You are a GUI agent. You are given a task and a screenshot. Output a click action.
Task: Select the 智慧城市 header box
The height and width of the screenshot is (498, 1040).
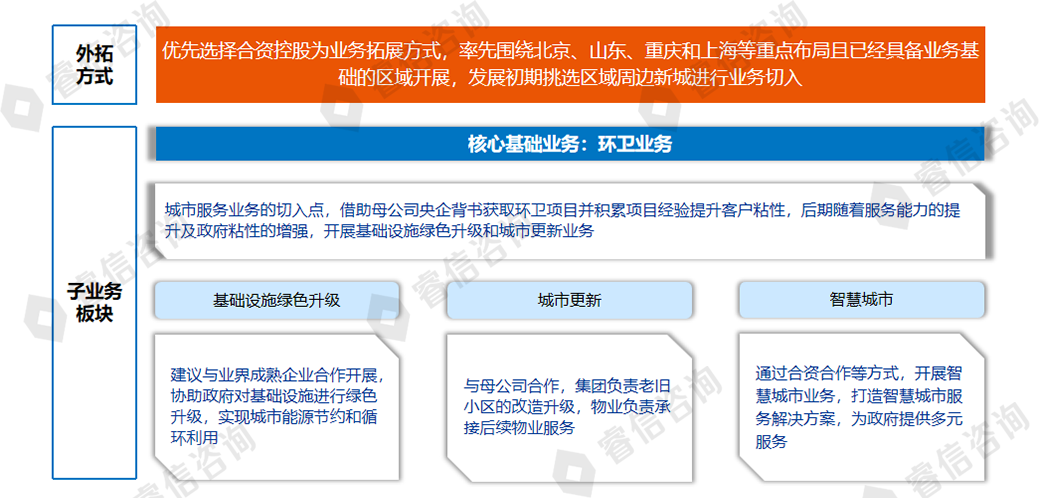click(x=861, y=300)
